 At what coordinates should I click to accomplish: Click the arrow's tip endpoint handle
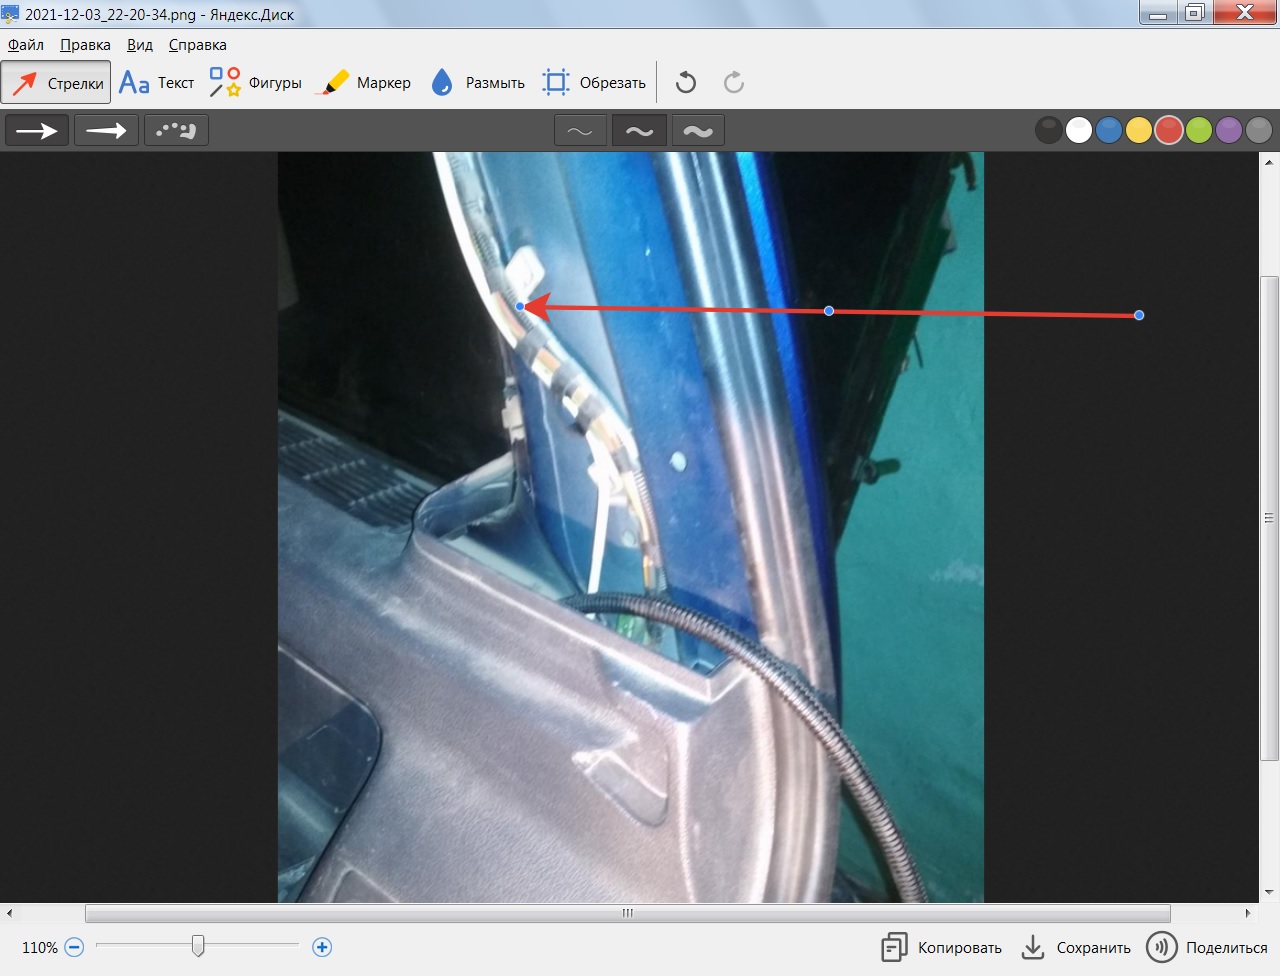pyautogui.click(x=520, y=306)
